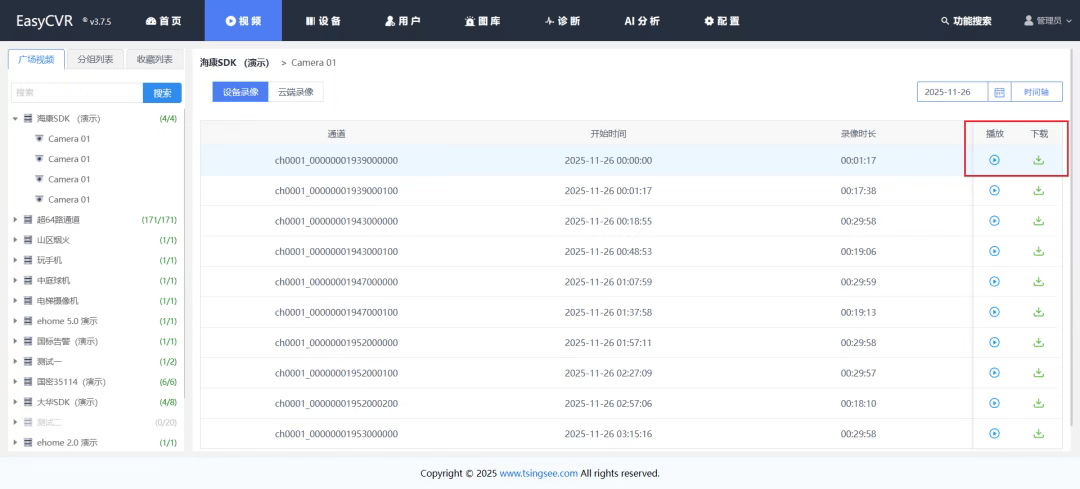Download the recording starting at 00:48:53
Screen dimensions: 1080x489
[x=1038, y=252]
